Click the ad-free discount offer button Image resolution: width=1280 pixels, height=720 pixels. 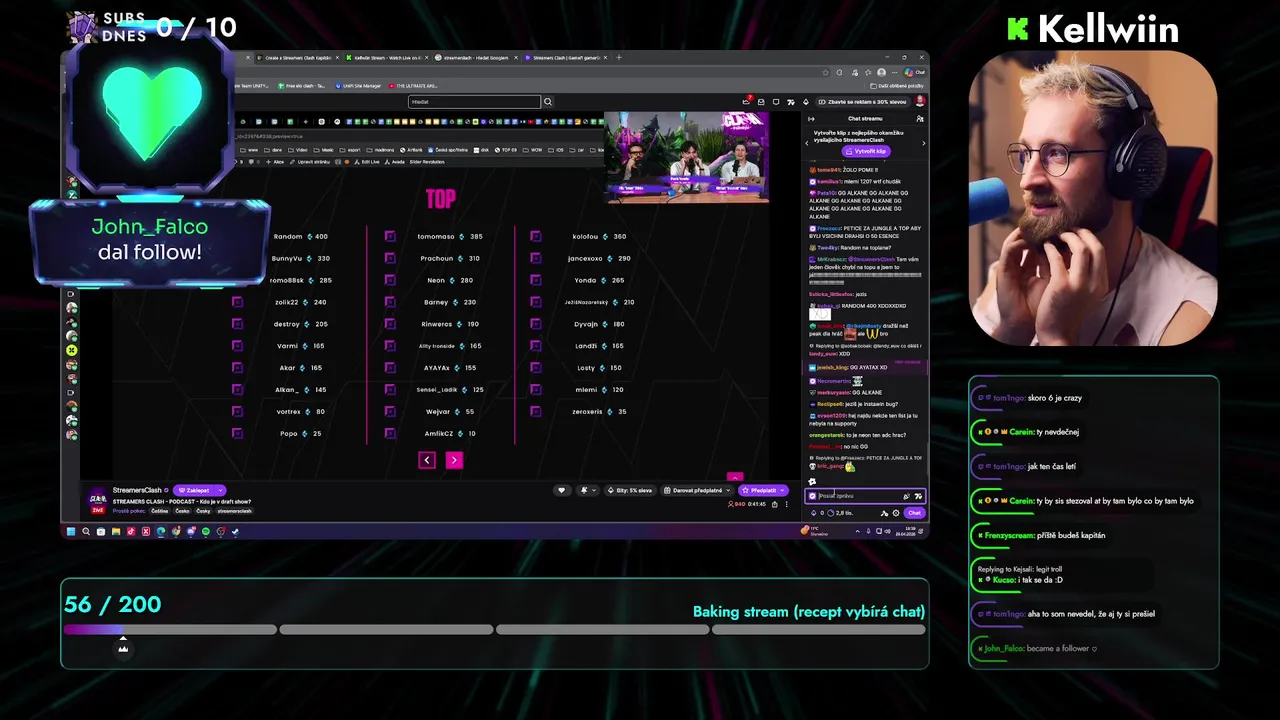[862, 102]
